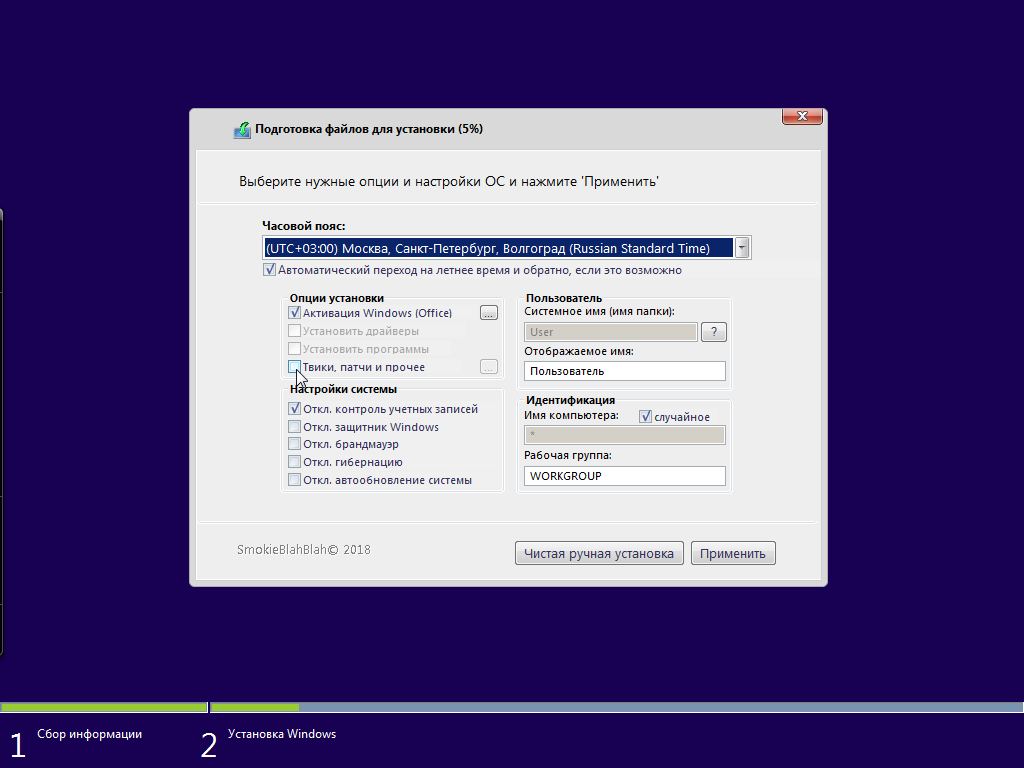This screenshot has height=768, width=1024.
Task: Click the Настройки системы group heading
Action: pyautogui.click(x=344, y=389)
